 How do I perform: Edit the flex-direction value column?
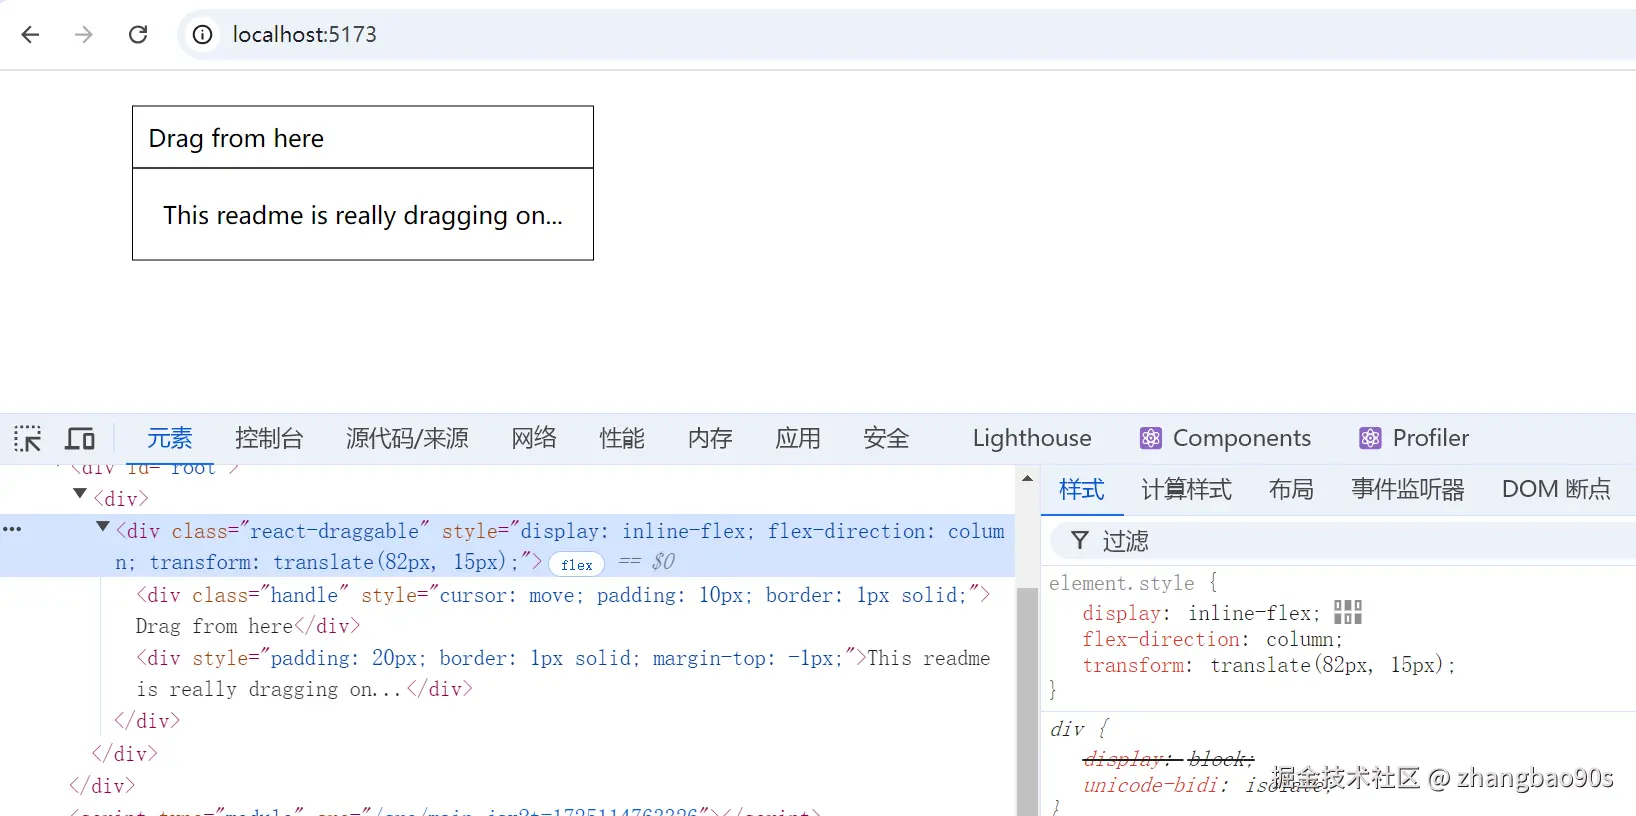pos(1300,639)
